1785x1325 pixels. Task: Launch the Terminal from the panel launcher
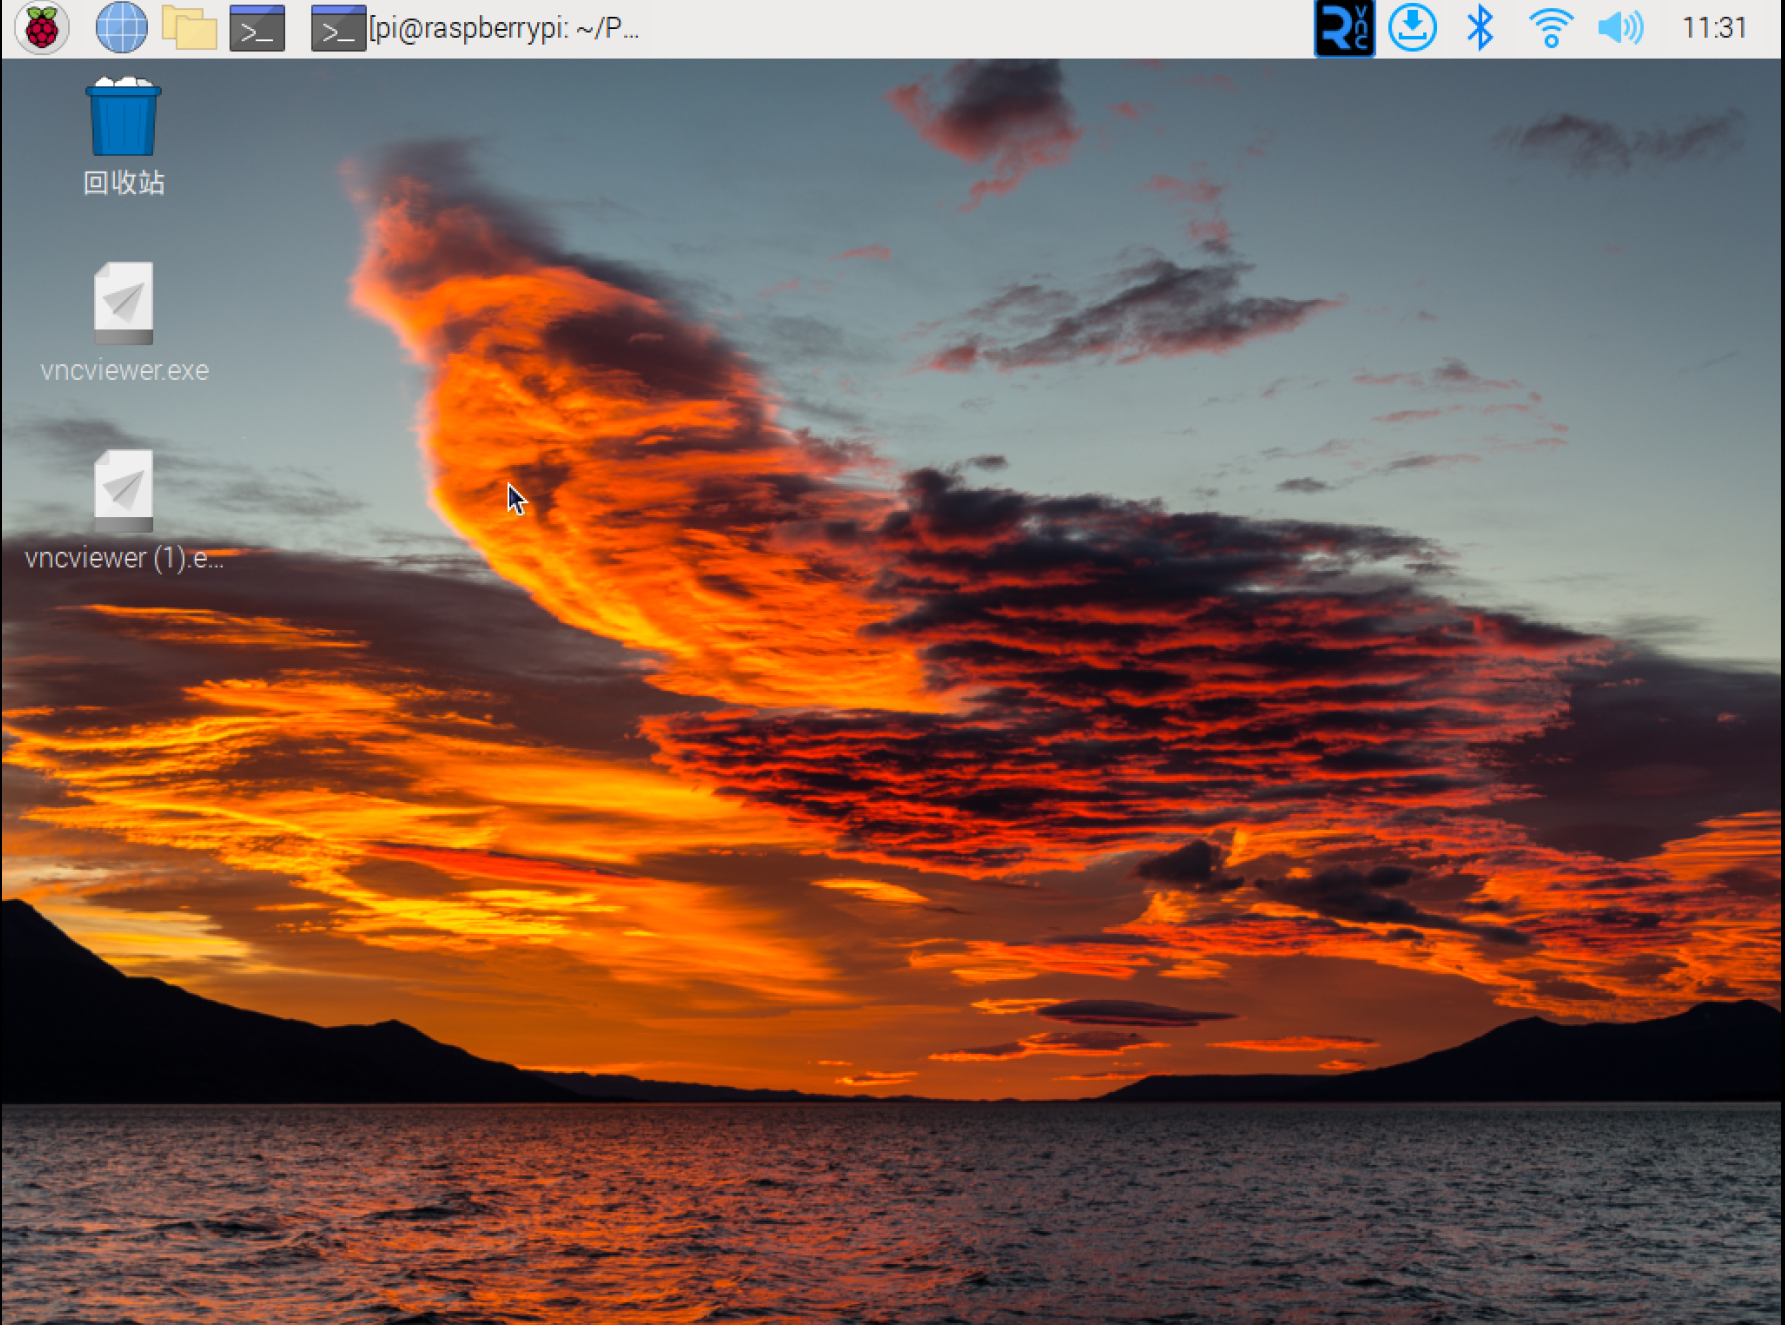[x=257, y=27]
